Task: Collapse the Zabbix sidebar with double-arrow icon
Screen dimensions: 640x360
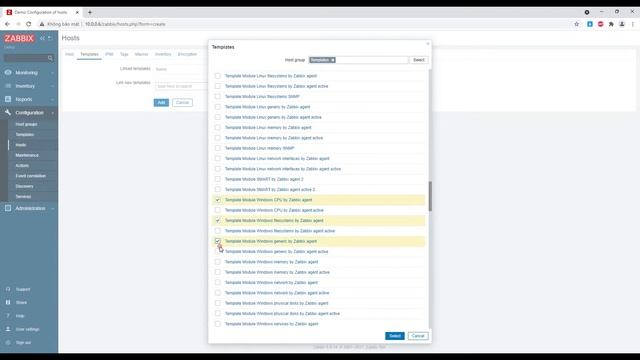Action: [x=42, y=38]
